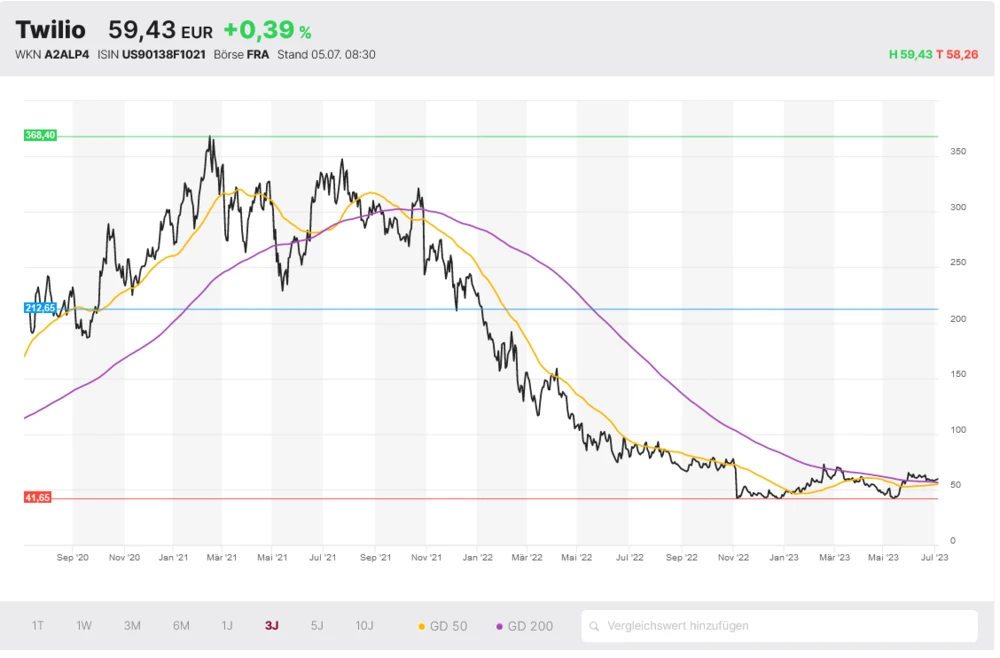Click the active 3J range tab
The image size is (1000, 658).
pos(272,626)
